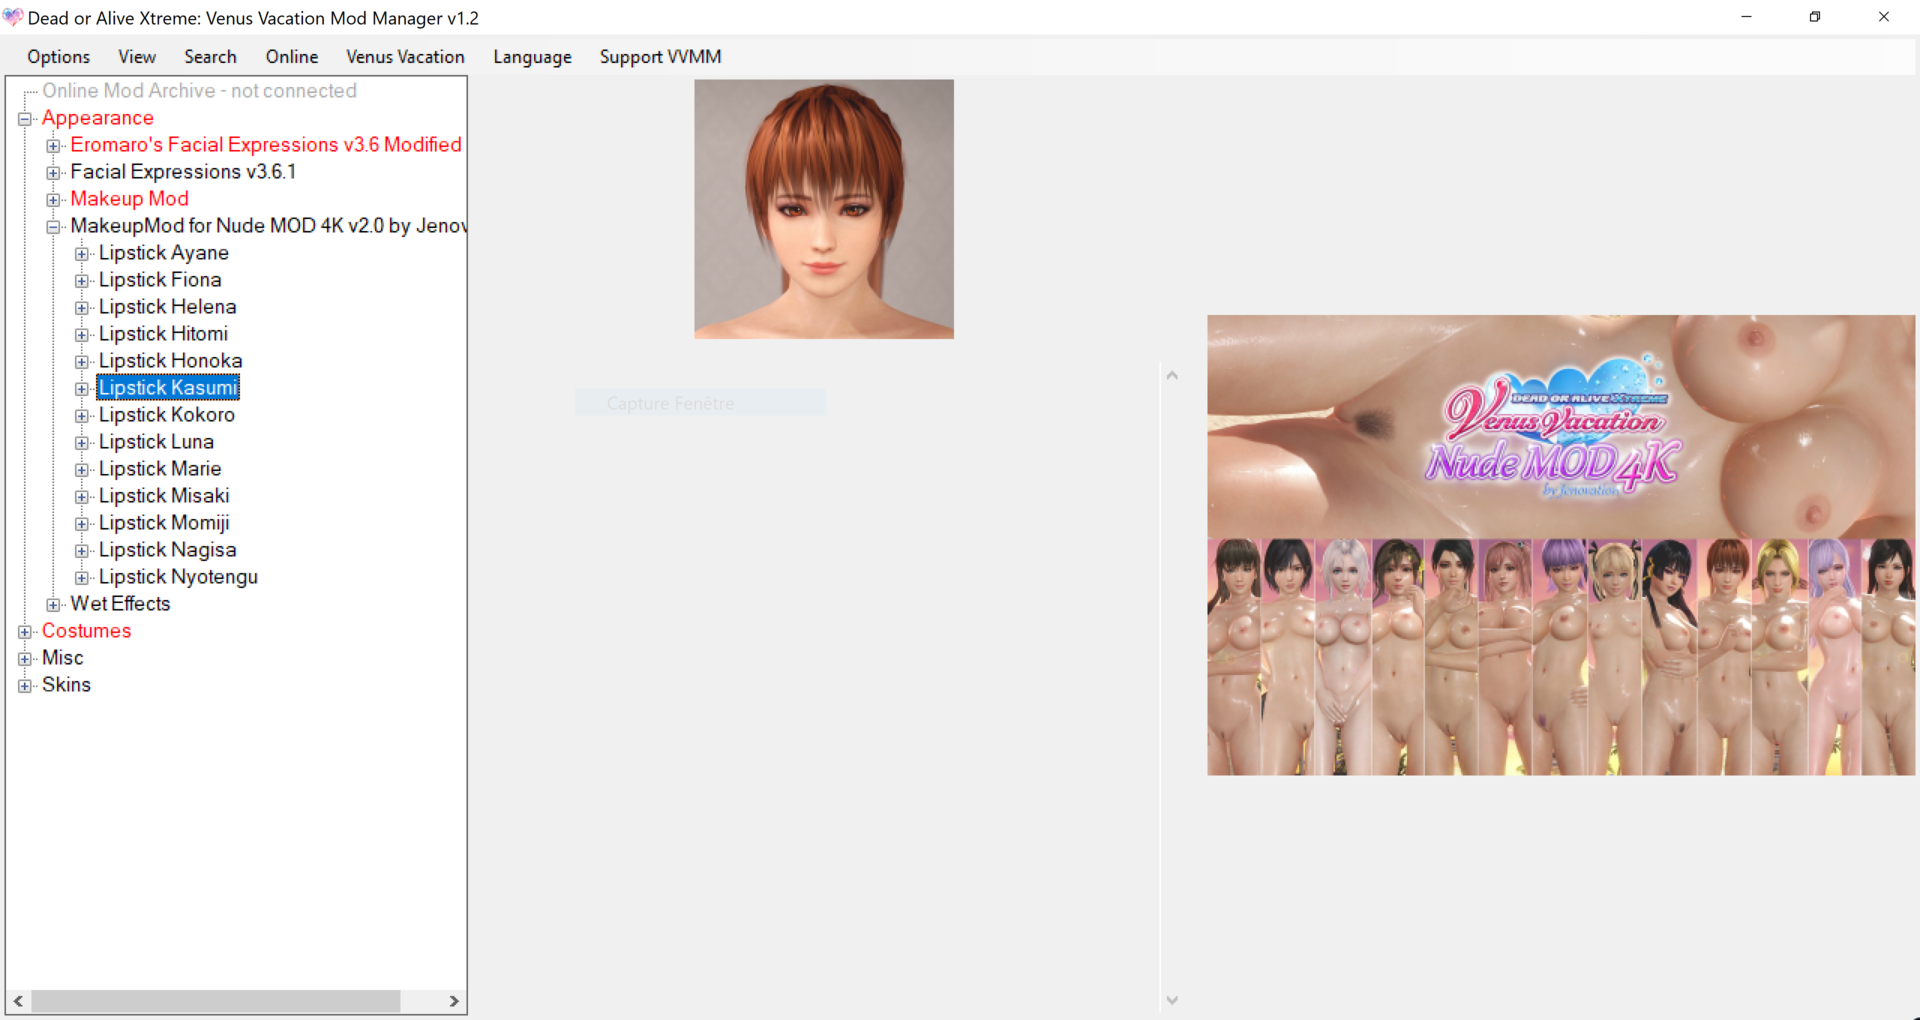Viewport: 1920px width, 1020px height.
Task: Open the View menu
Action: pos(137,57)
